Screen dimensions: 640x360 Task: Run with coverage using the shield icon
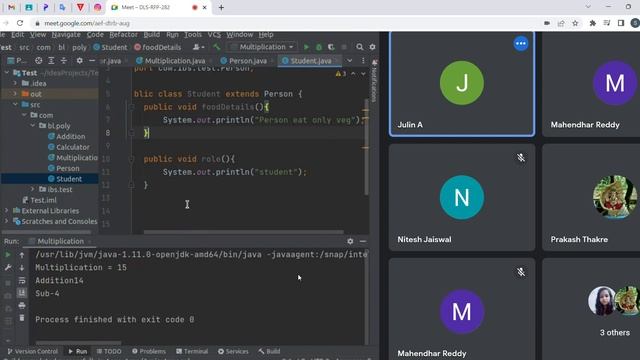coord(331,47)
